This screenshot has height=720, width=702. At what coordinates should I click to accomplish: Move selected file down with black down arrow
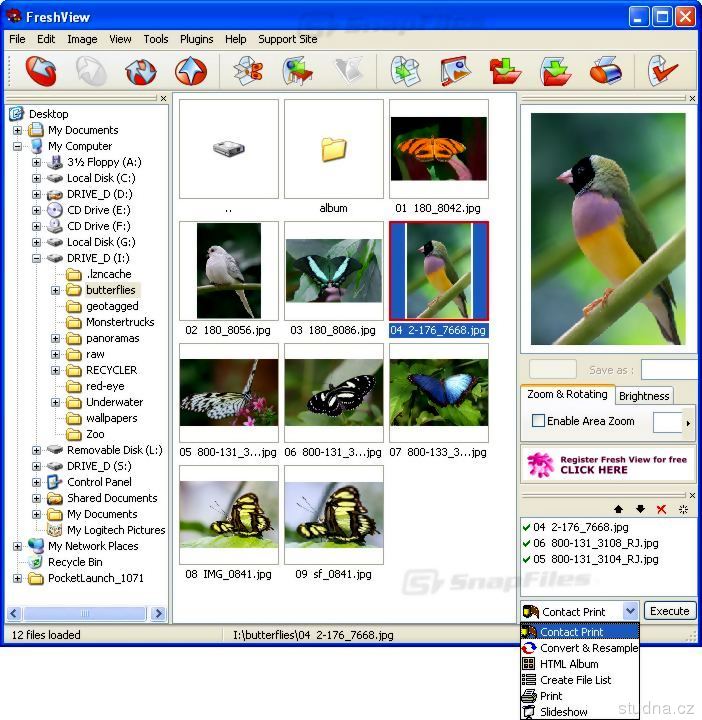pyautogui.click(x=640, y=509)
